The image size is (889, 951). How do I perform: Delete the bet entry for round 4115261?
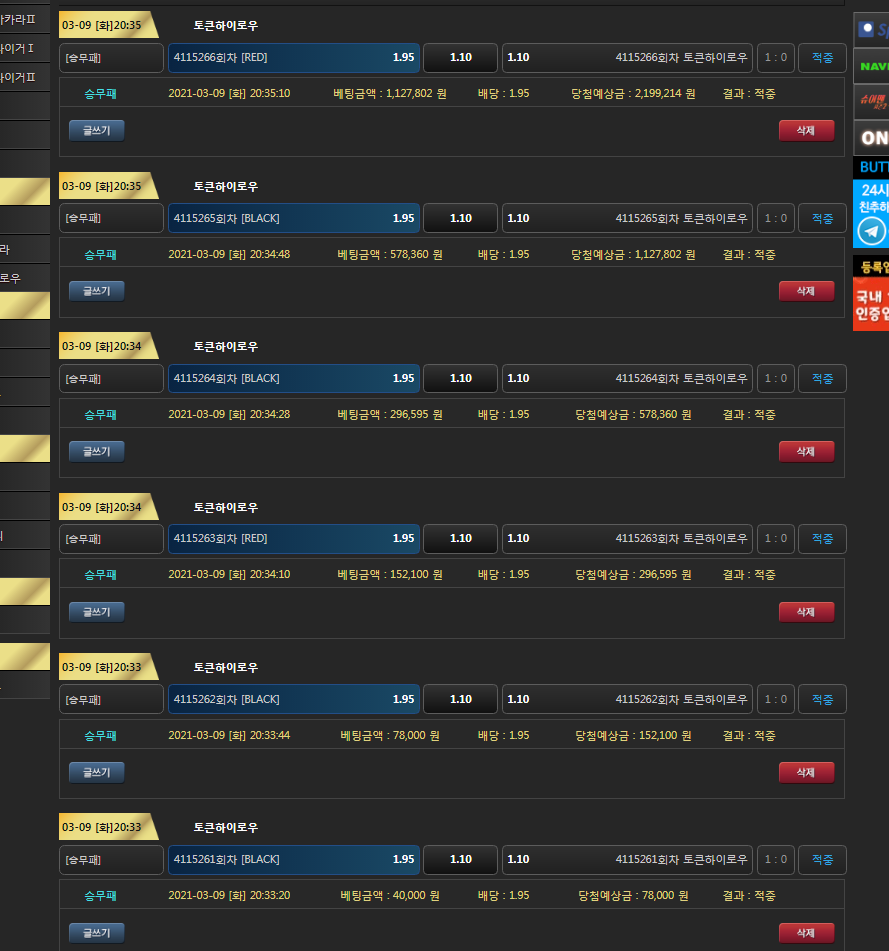806,933
